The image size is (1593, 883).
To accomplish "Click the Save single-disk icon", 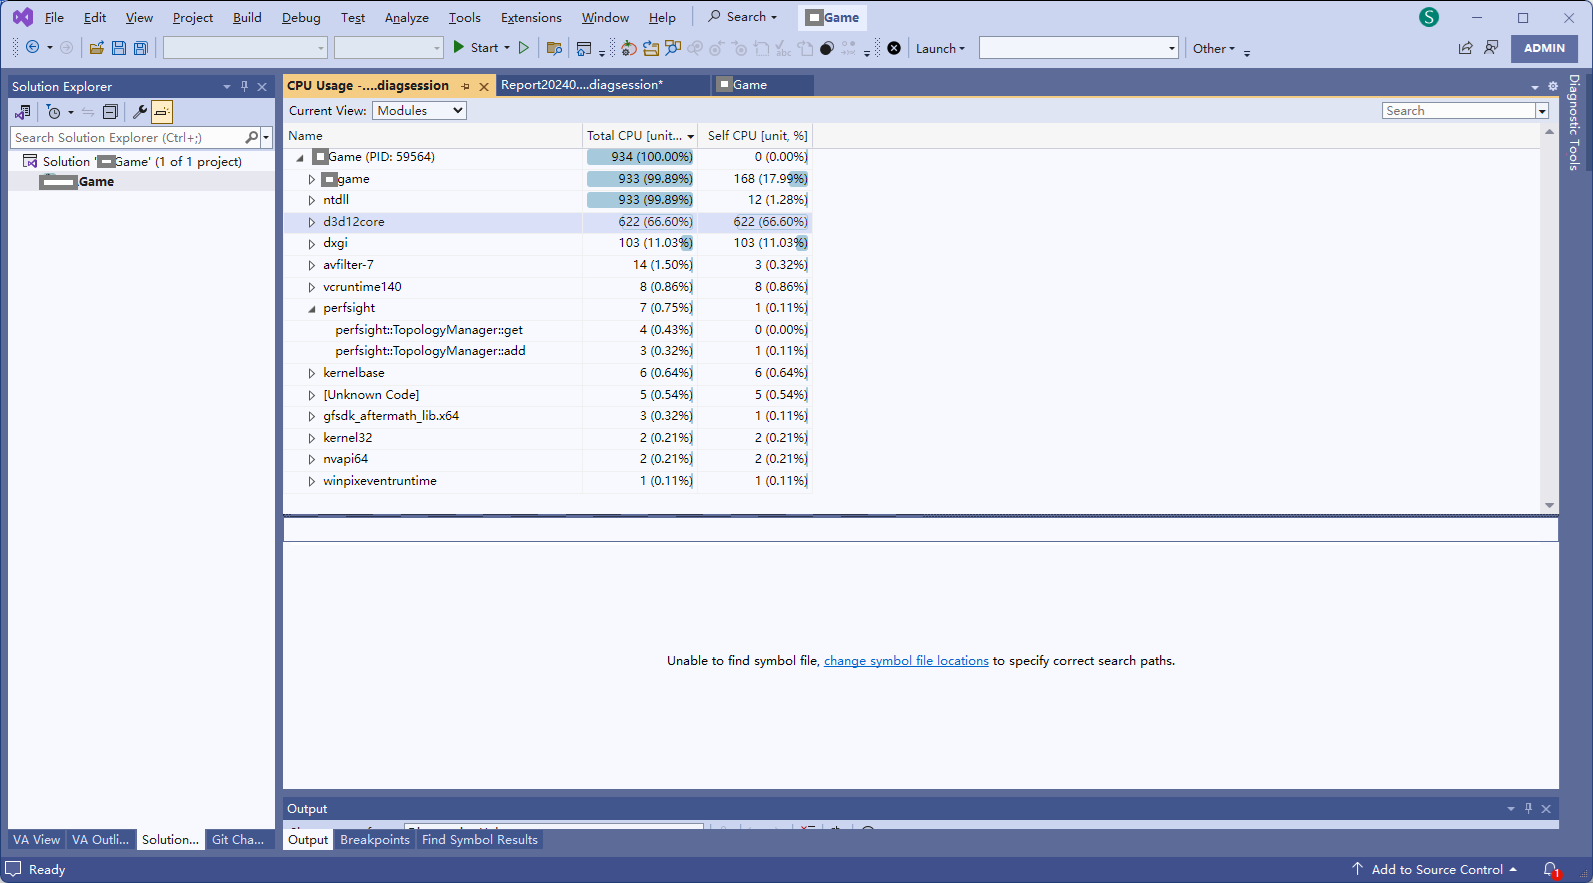I will [x=119, y=48].
